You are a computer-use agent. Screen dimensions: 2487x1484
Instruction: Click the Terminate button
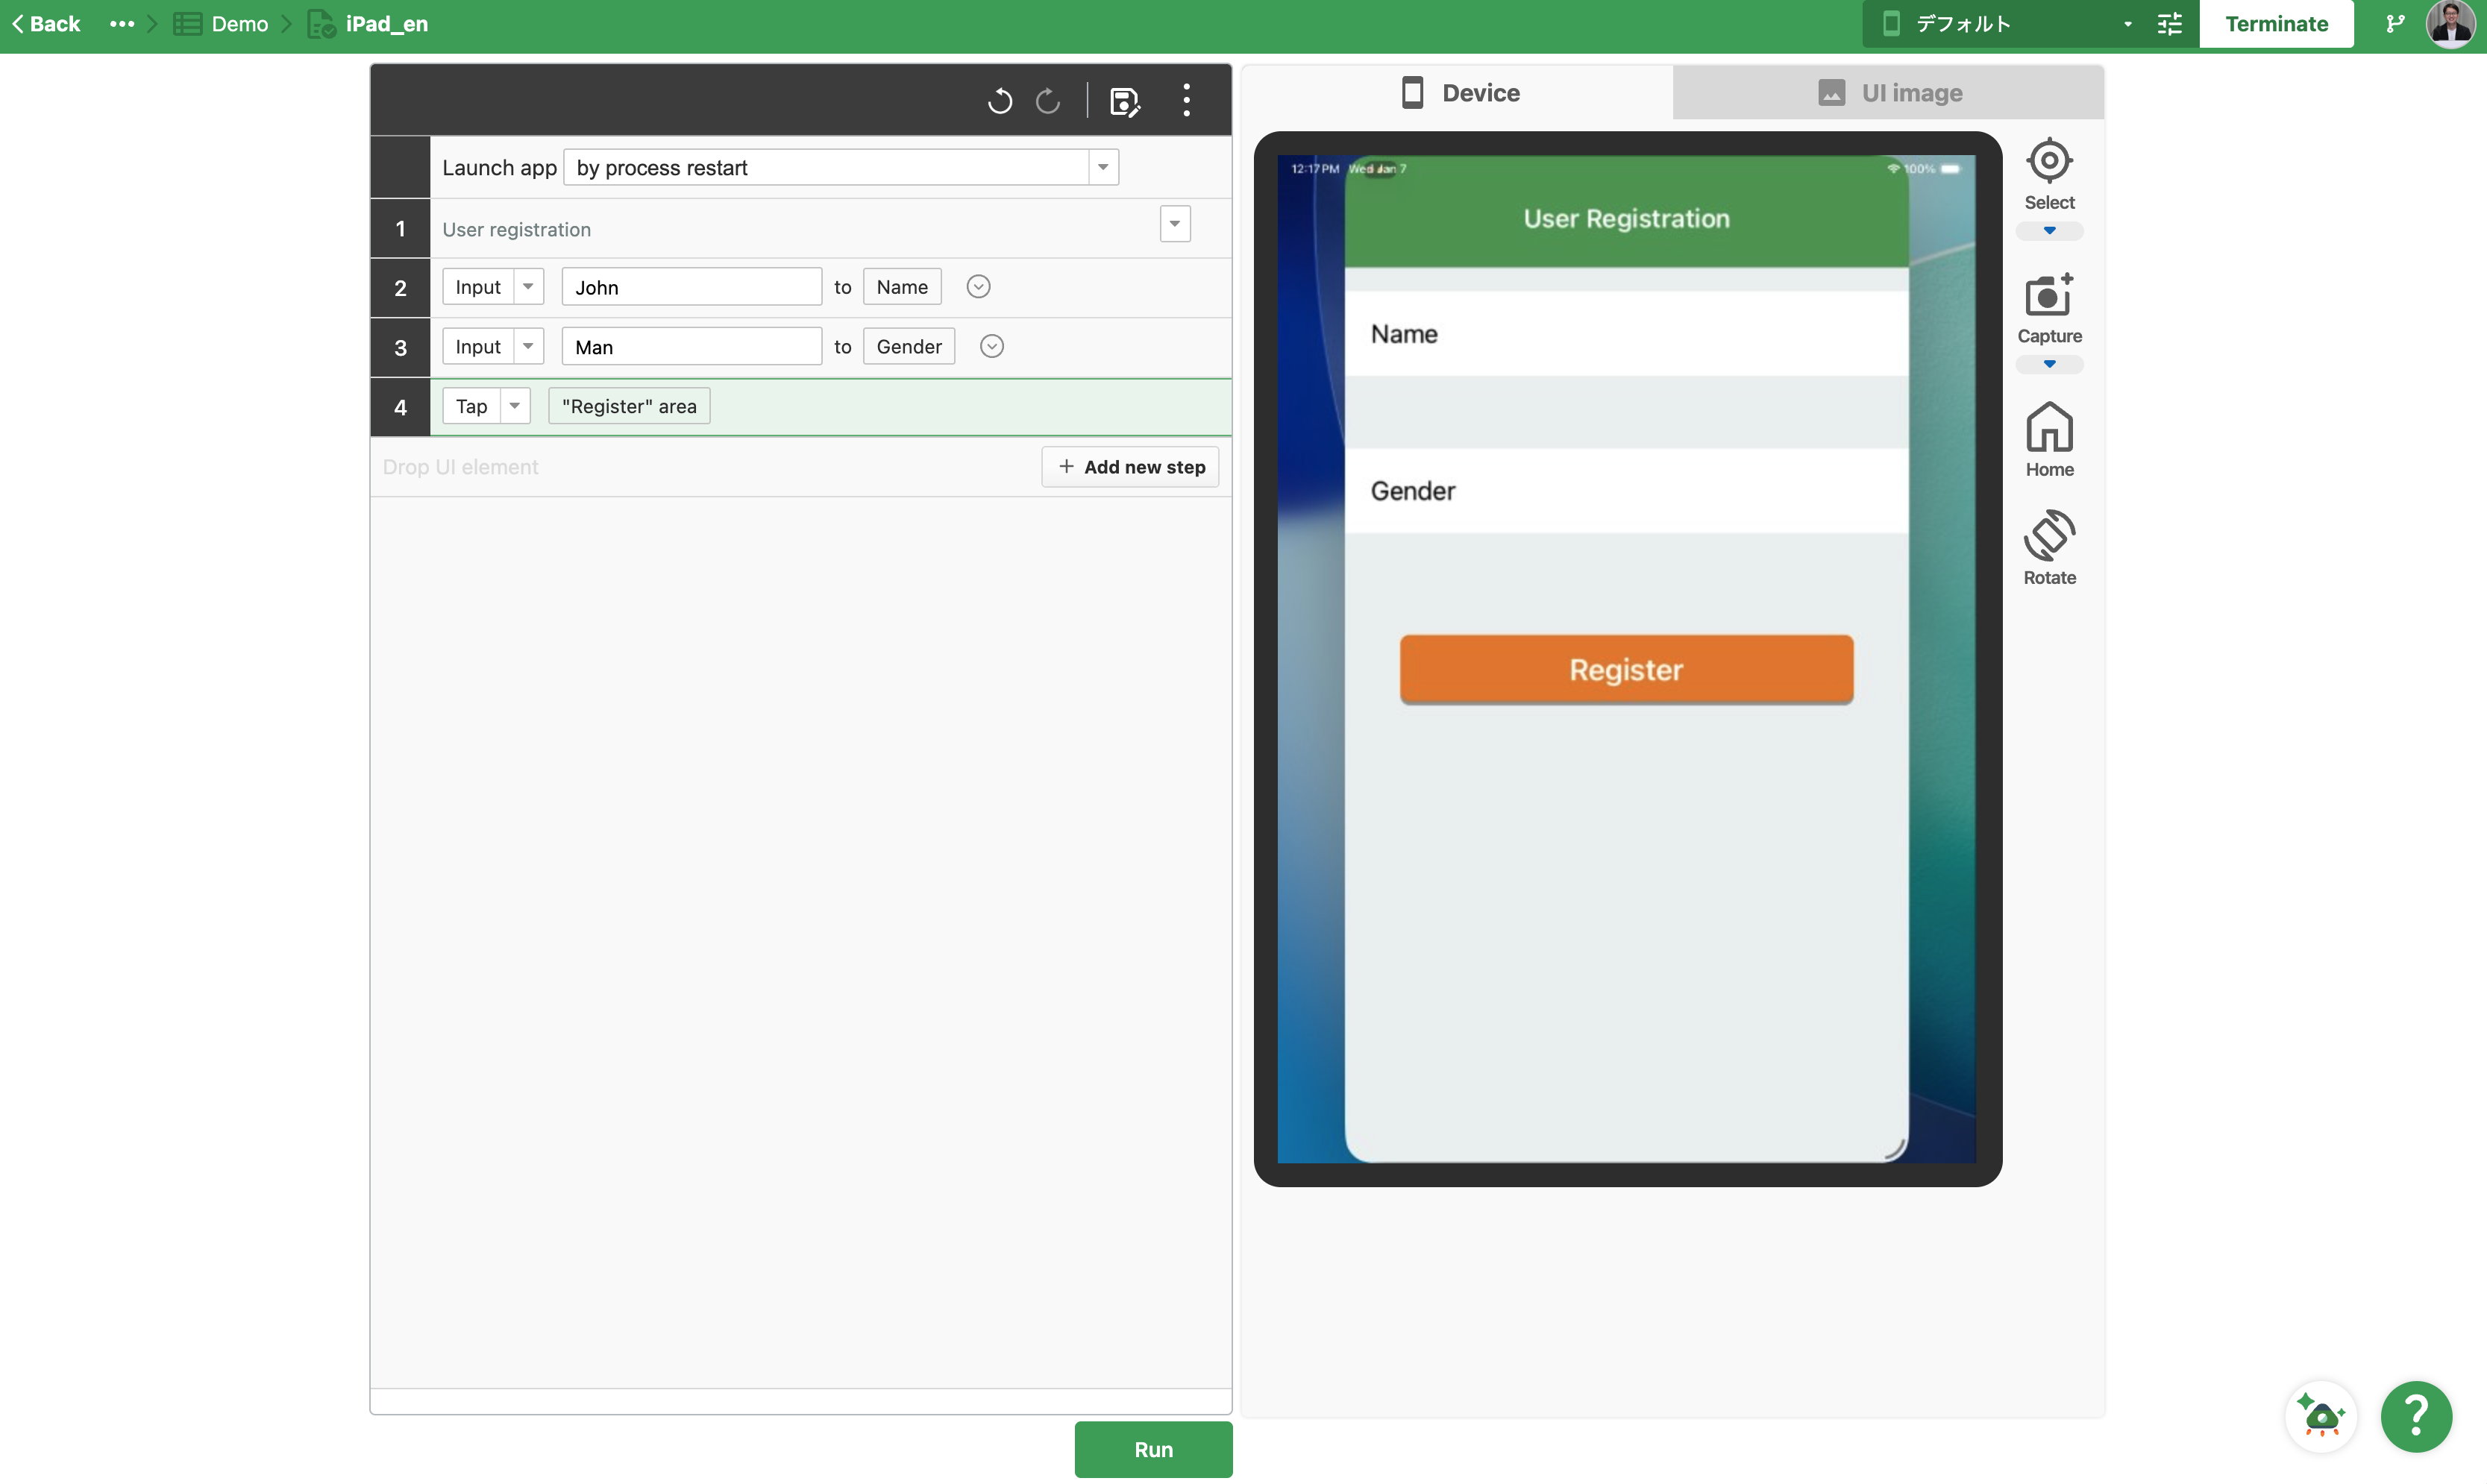tap(2277, 23)
